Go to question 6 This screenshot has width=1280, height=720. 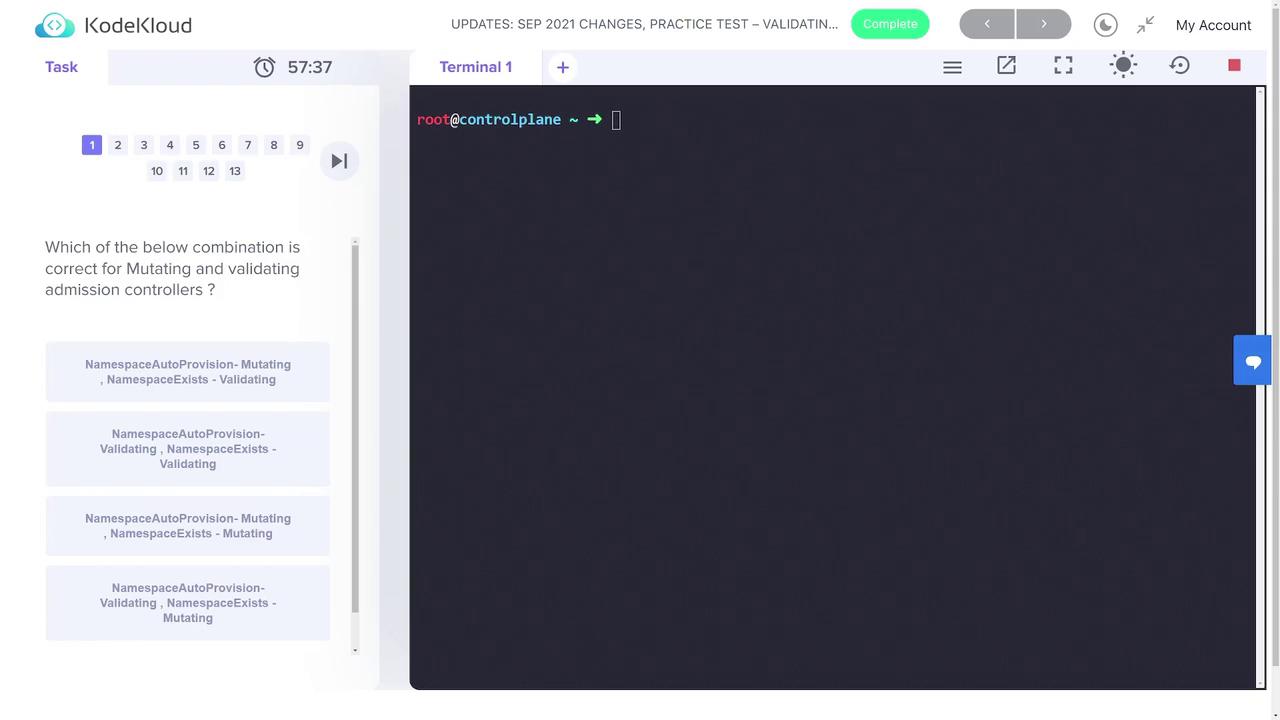222,145
